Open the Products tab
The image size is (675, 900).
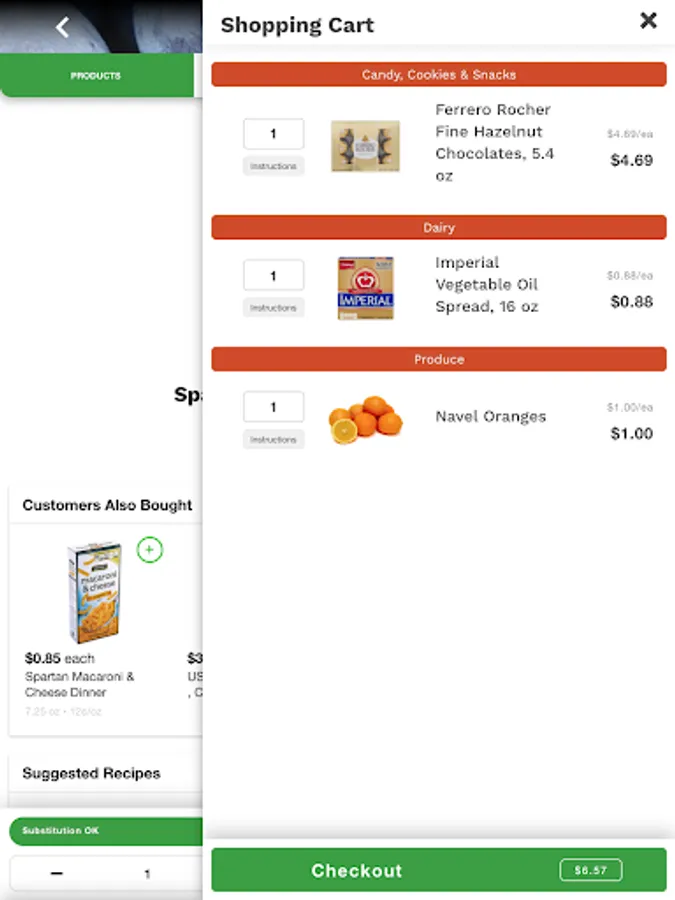[96, 76]
